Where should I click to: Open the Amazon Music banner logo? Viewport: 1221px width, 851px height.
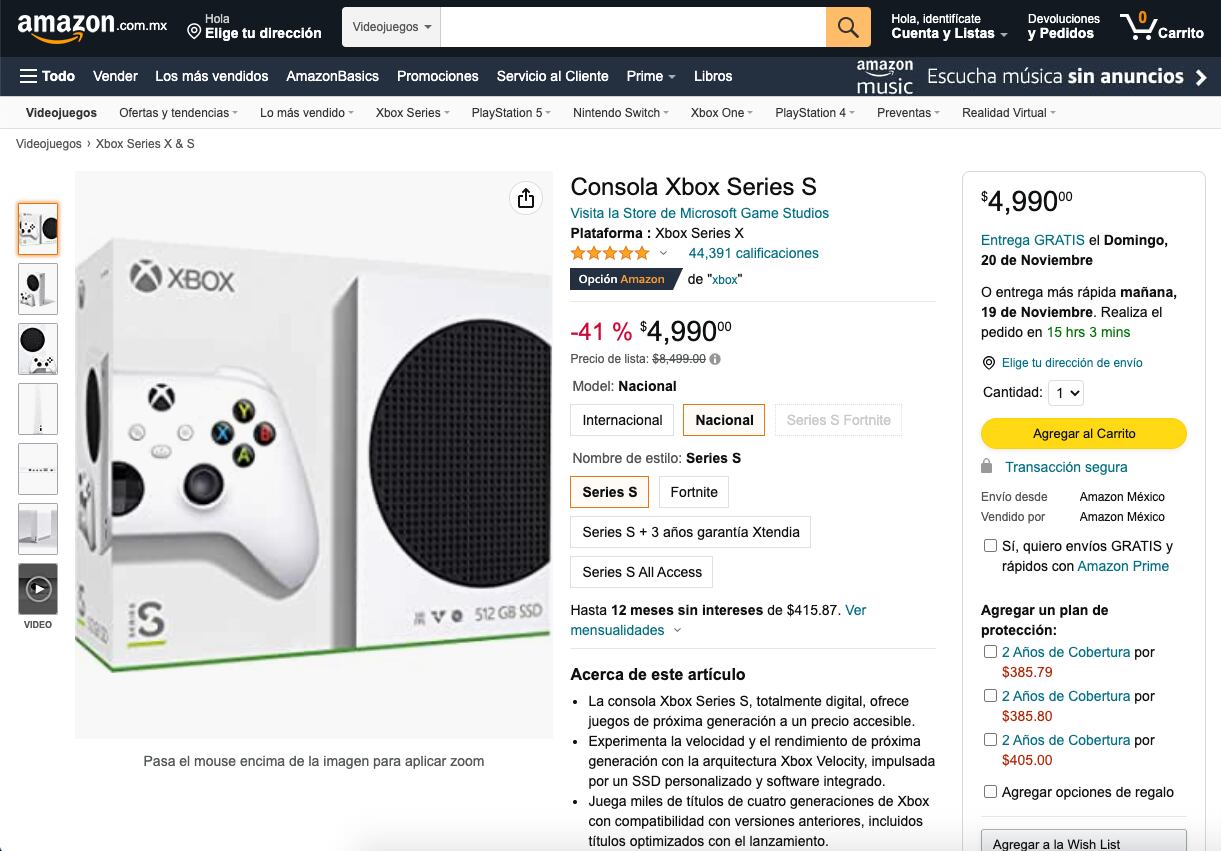[x=884, y=76]
